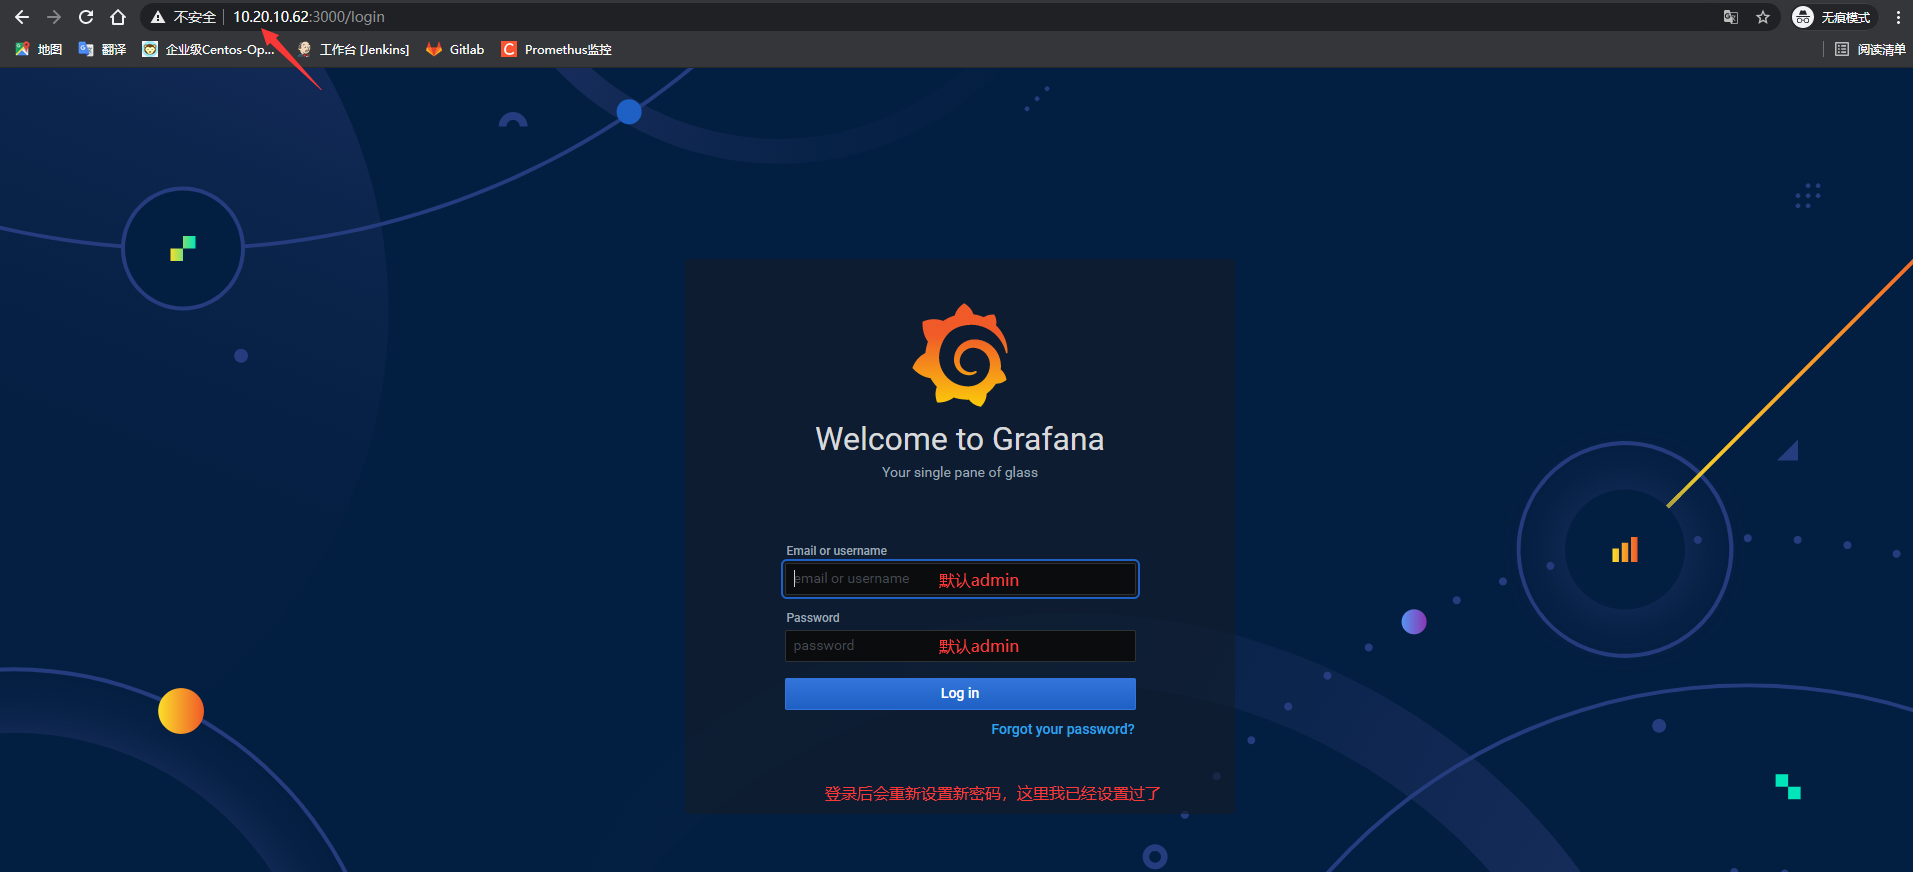Image resolution: width=1913 pixels, height=872 pixels.
Task: Open the 翻译 translate bookmark
Action: [x=102, y=49]
